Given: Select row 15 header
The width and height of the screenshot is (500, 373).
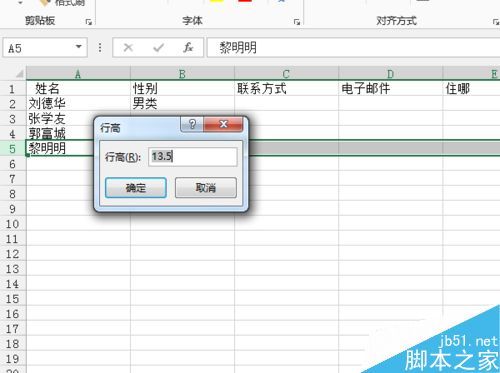Looking at the screenshot, I should coord(13,299).
